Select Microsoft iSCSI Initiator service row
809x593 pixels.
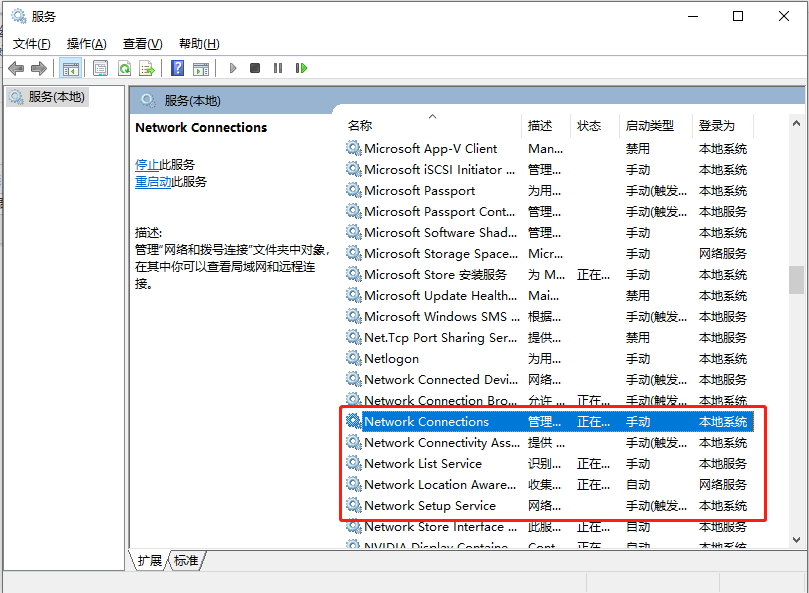coord(549,170)
